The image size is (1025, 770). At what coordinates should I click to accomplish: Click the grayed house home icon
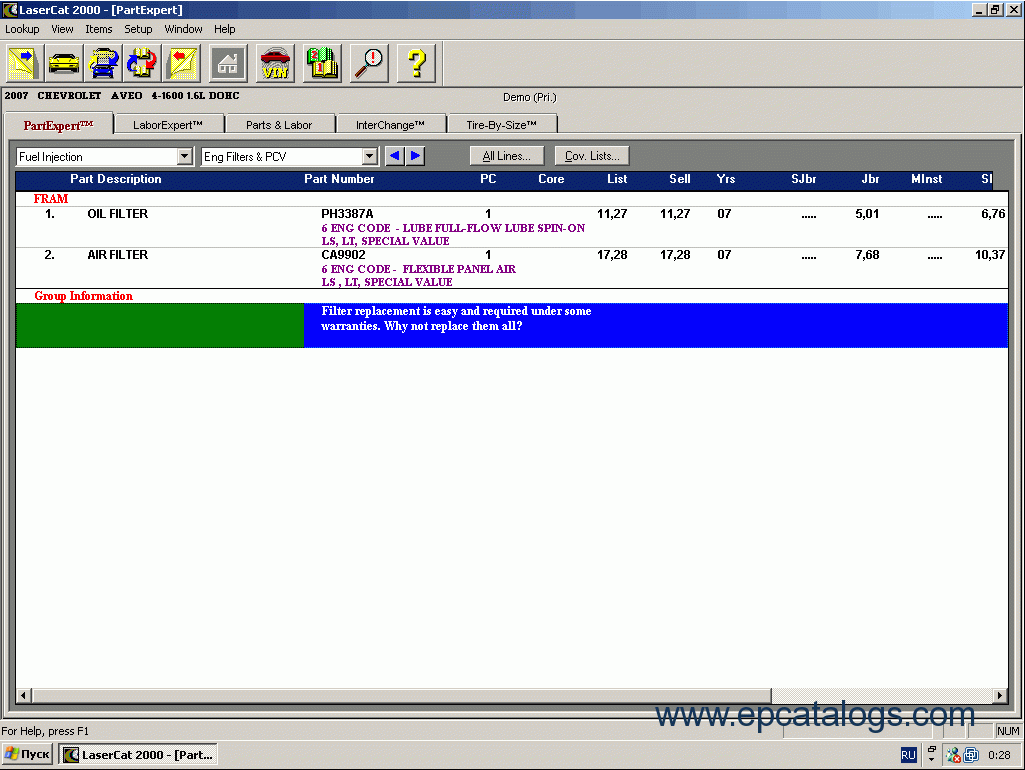(x=227, y=63)
